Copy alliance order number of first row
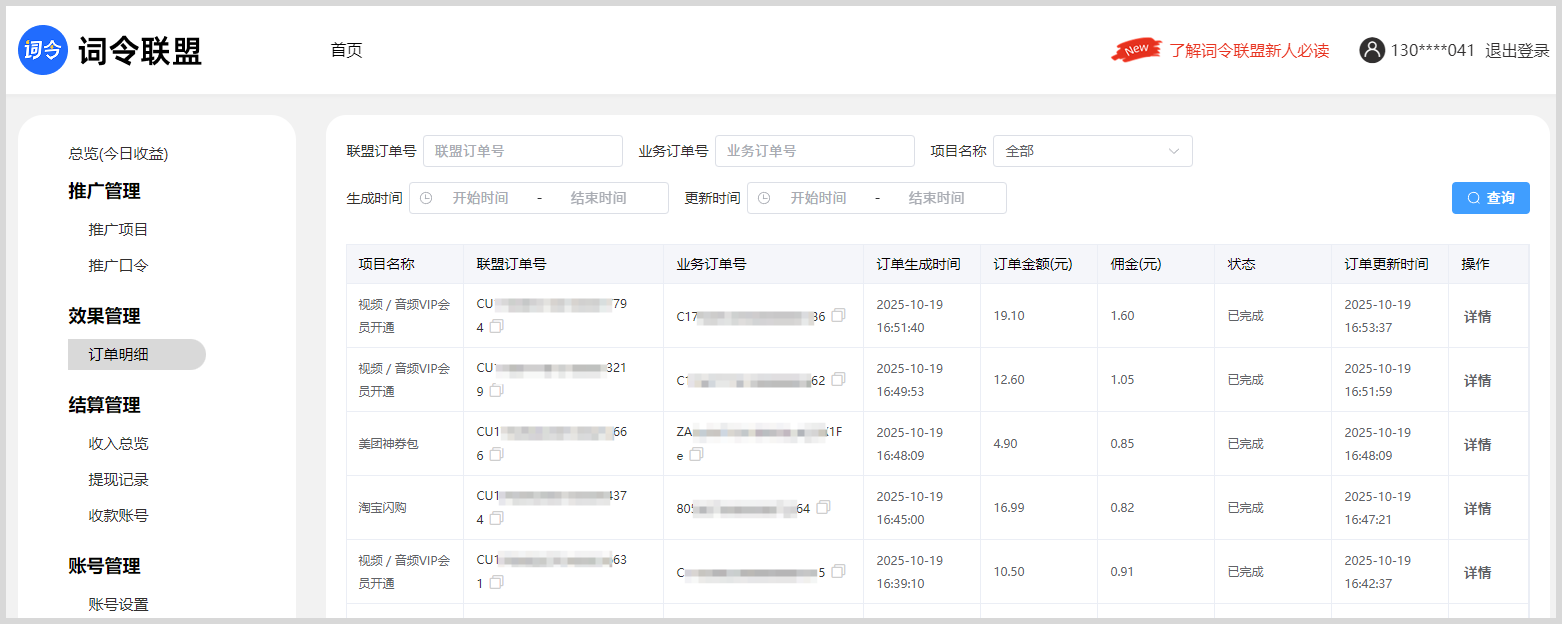The height and width of the screenshot is (624, 1562). tap(496, 327)
